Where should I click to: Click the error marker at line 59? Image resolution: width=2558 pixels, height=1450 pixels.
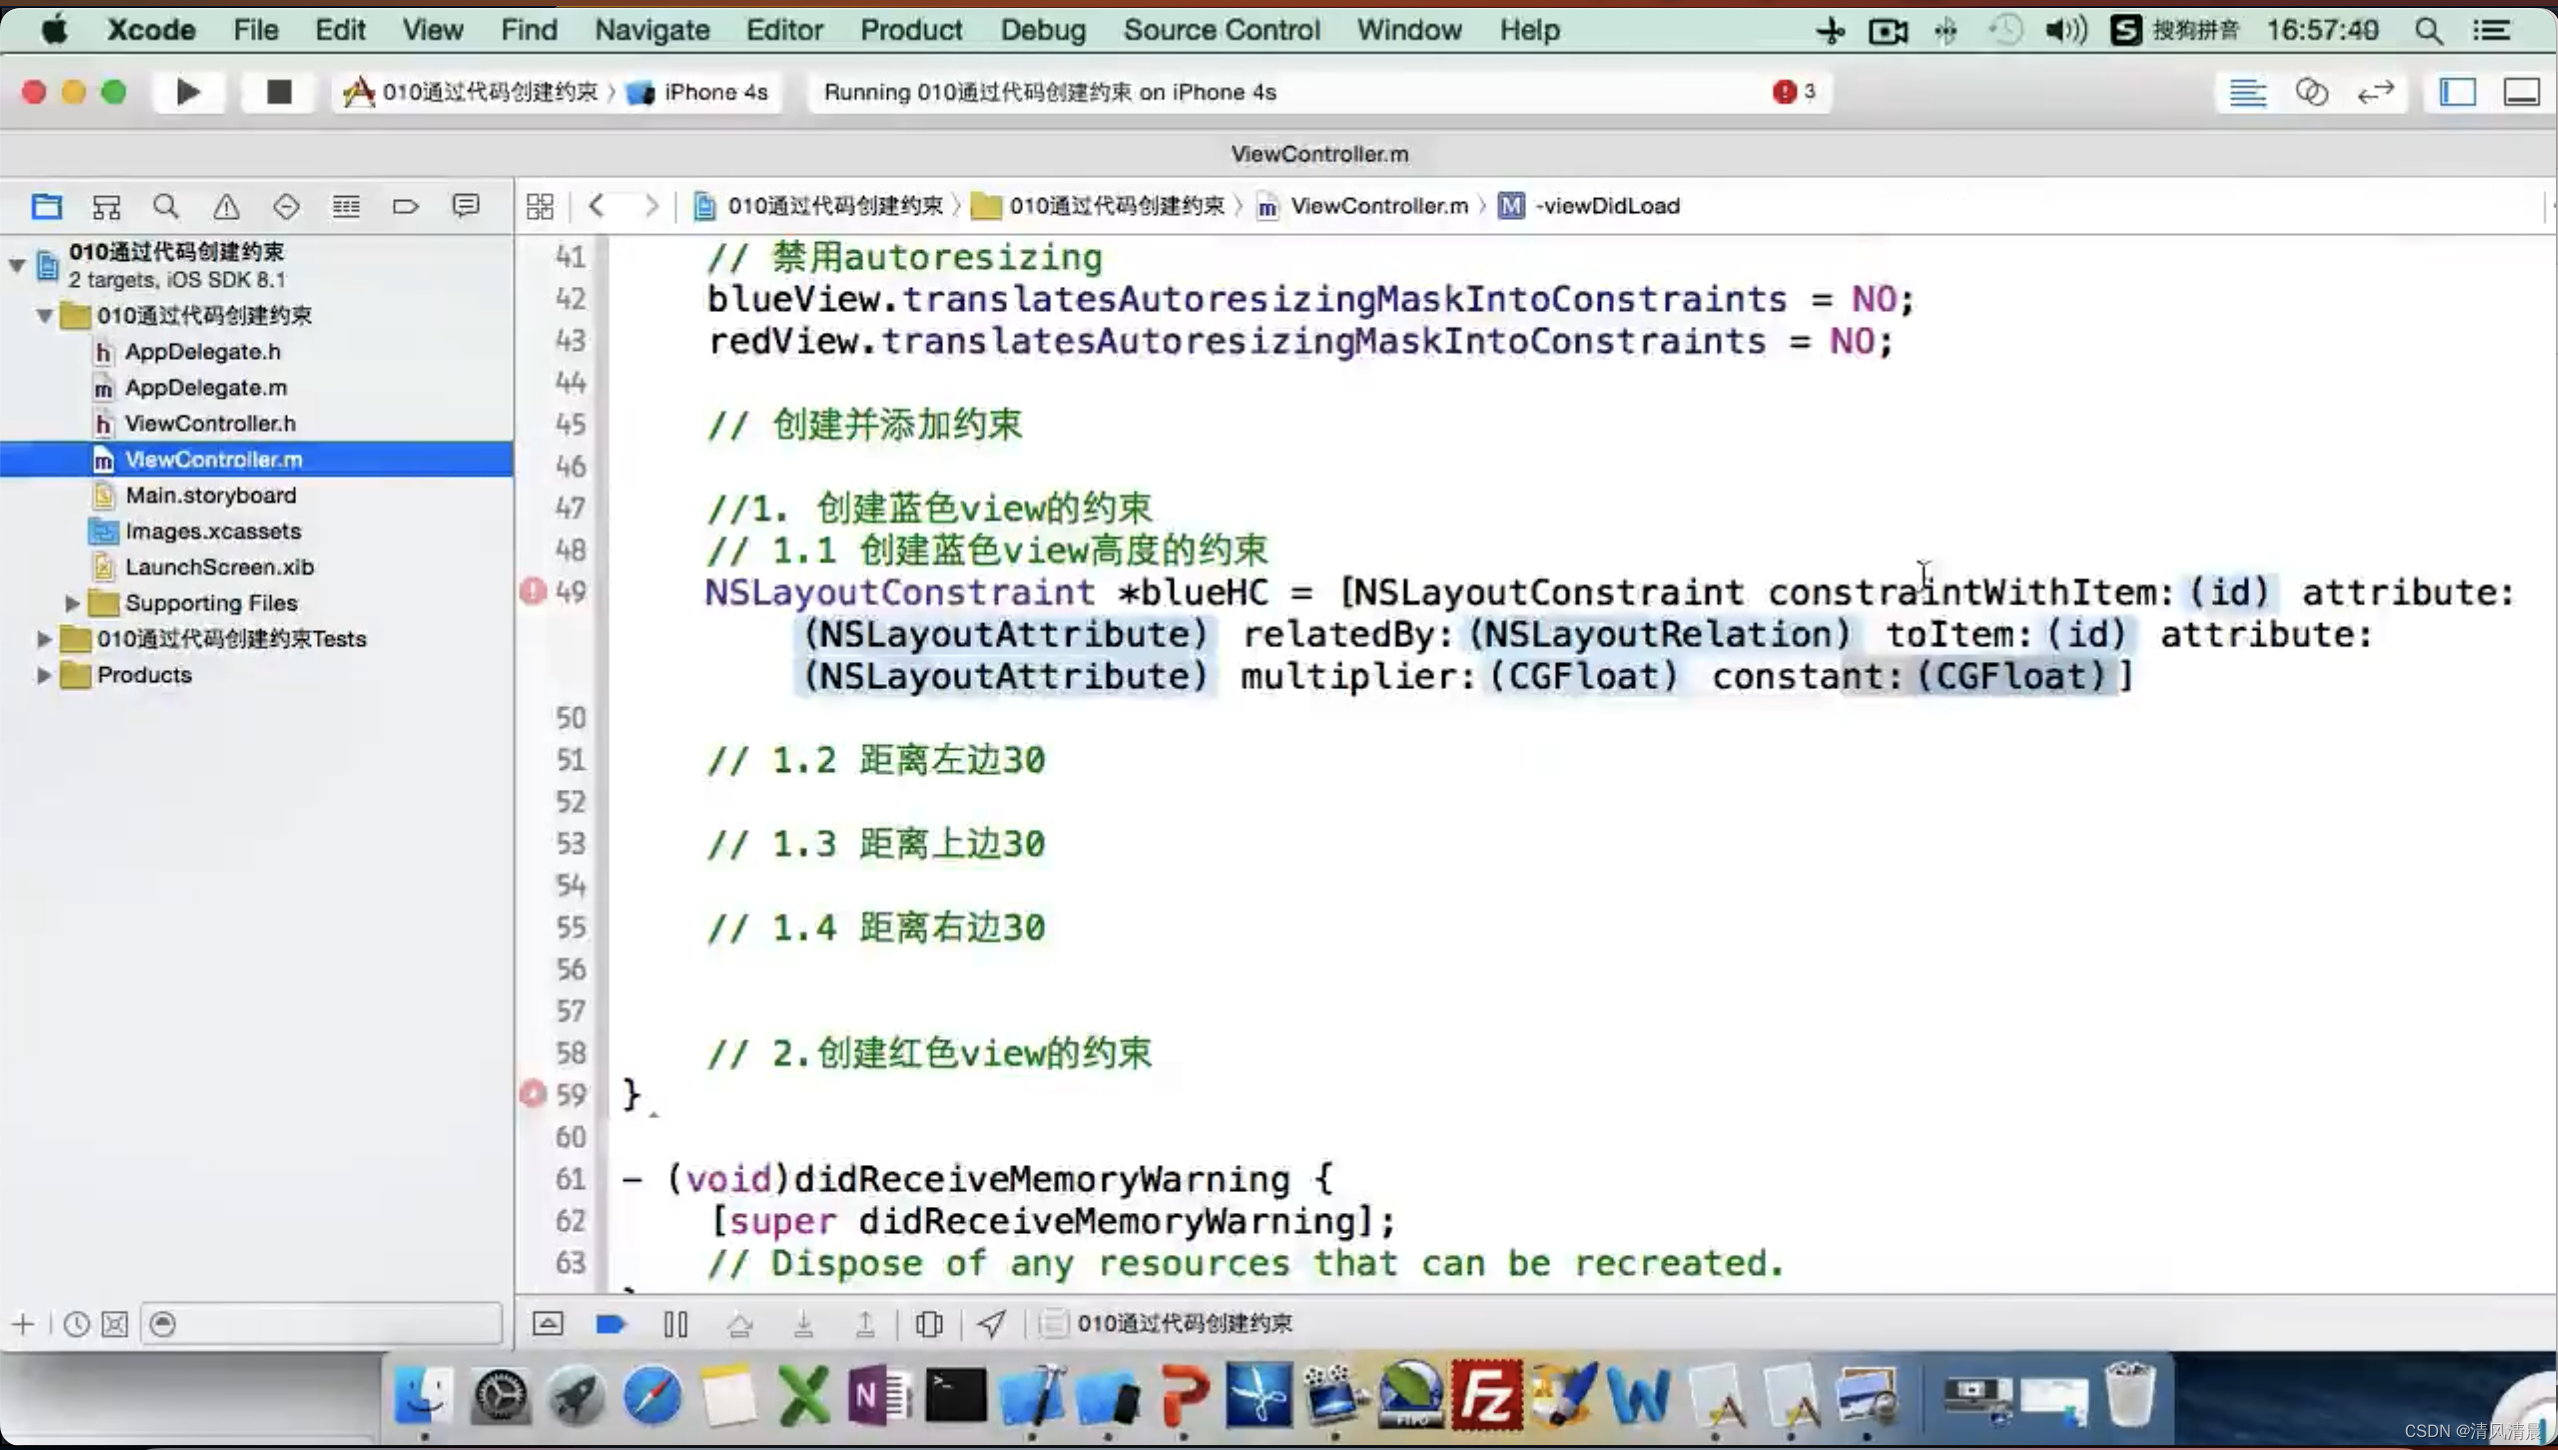point(533,1094)
